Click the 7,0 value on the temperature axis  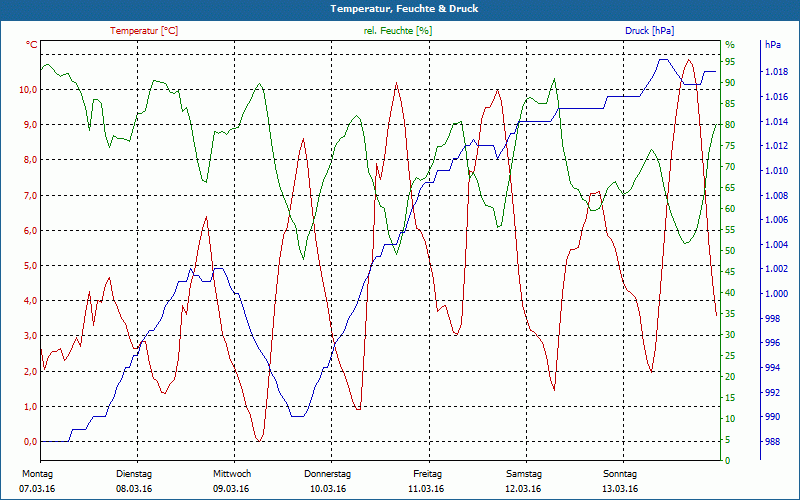tap(31, 195)
